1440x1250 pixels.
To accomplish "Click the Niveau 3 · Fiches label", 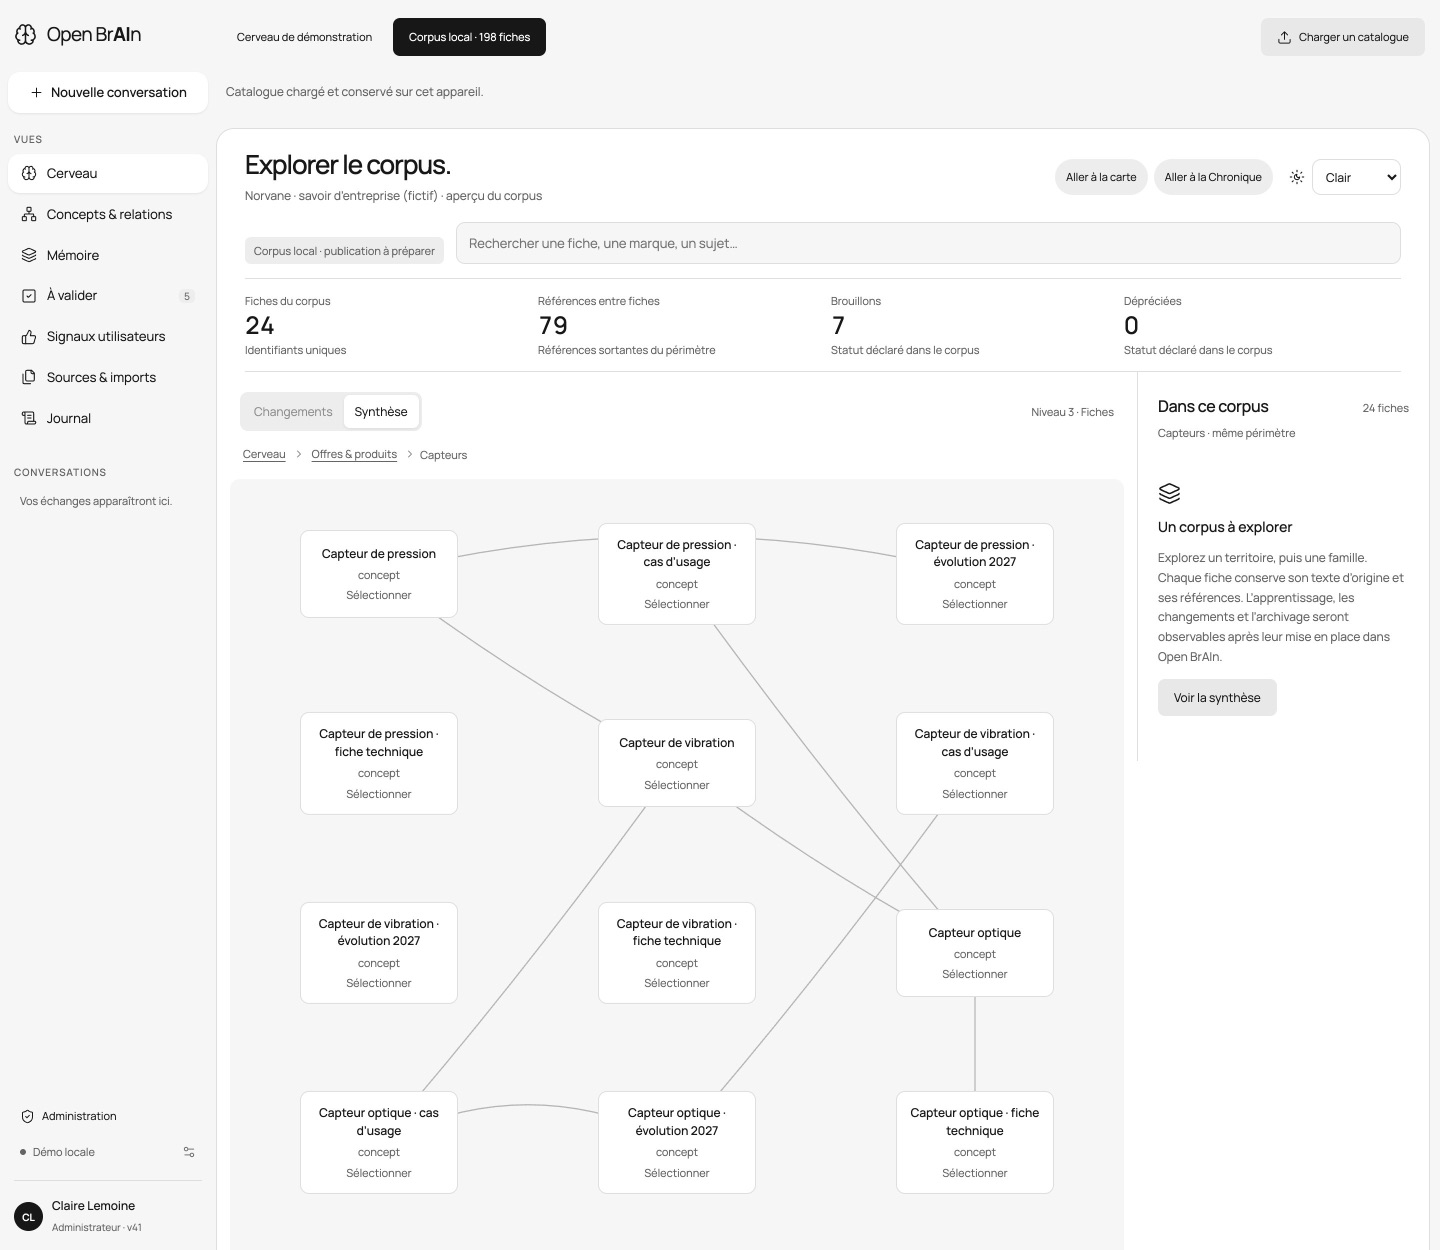I will point(1072,412).
